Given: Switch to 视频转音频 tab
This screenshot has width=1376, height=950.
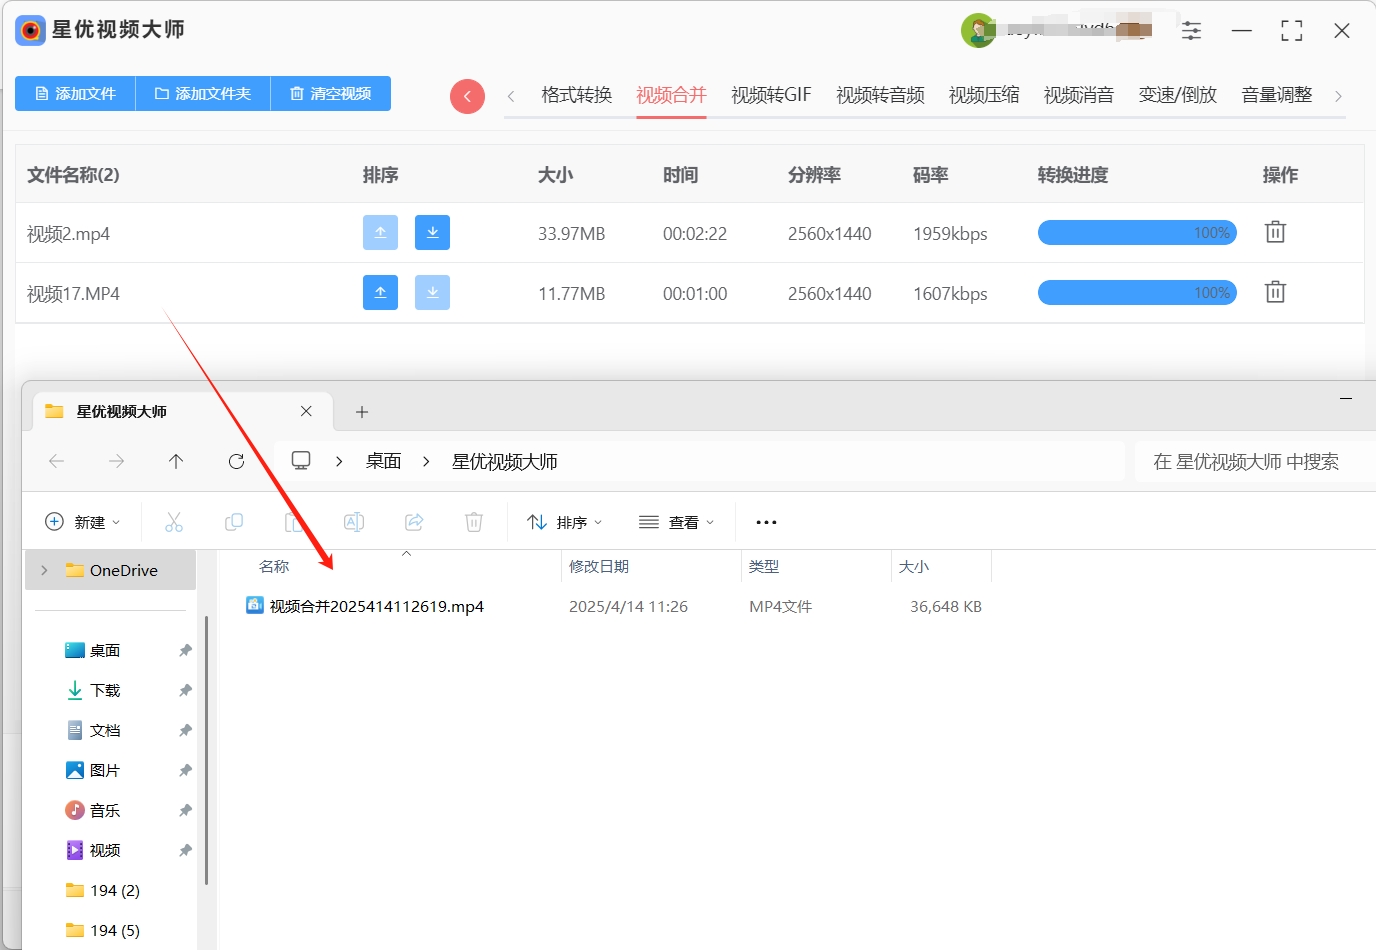Looking at the screenshot, I should [x=880, y=95].
